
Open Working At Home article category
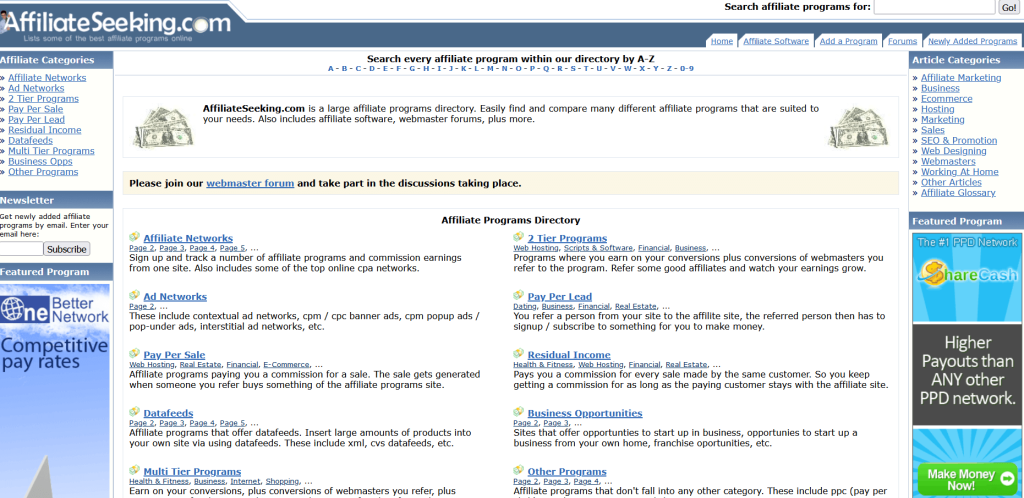click(x=959, y=172)
